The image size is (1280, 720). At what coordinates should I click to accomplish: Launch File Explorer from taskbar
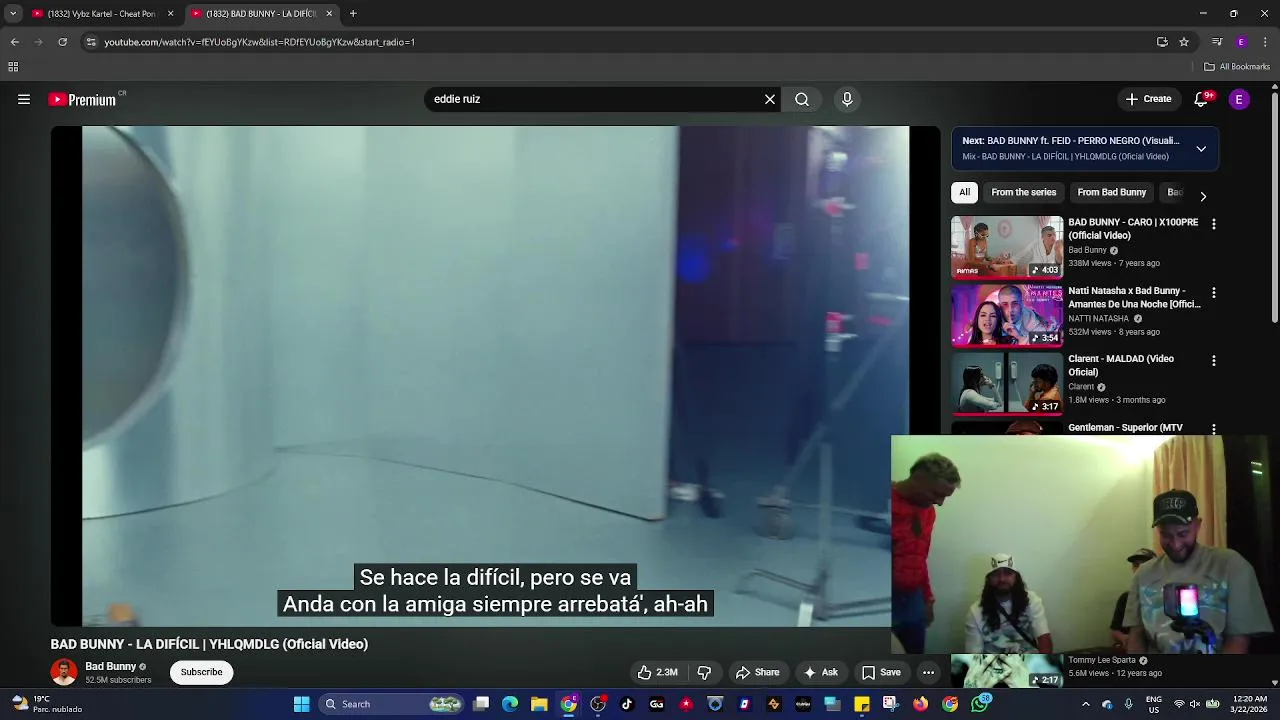coord(539,704)
